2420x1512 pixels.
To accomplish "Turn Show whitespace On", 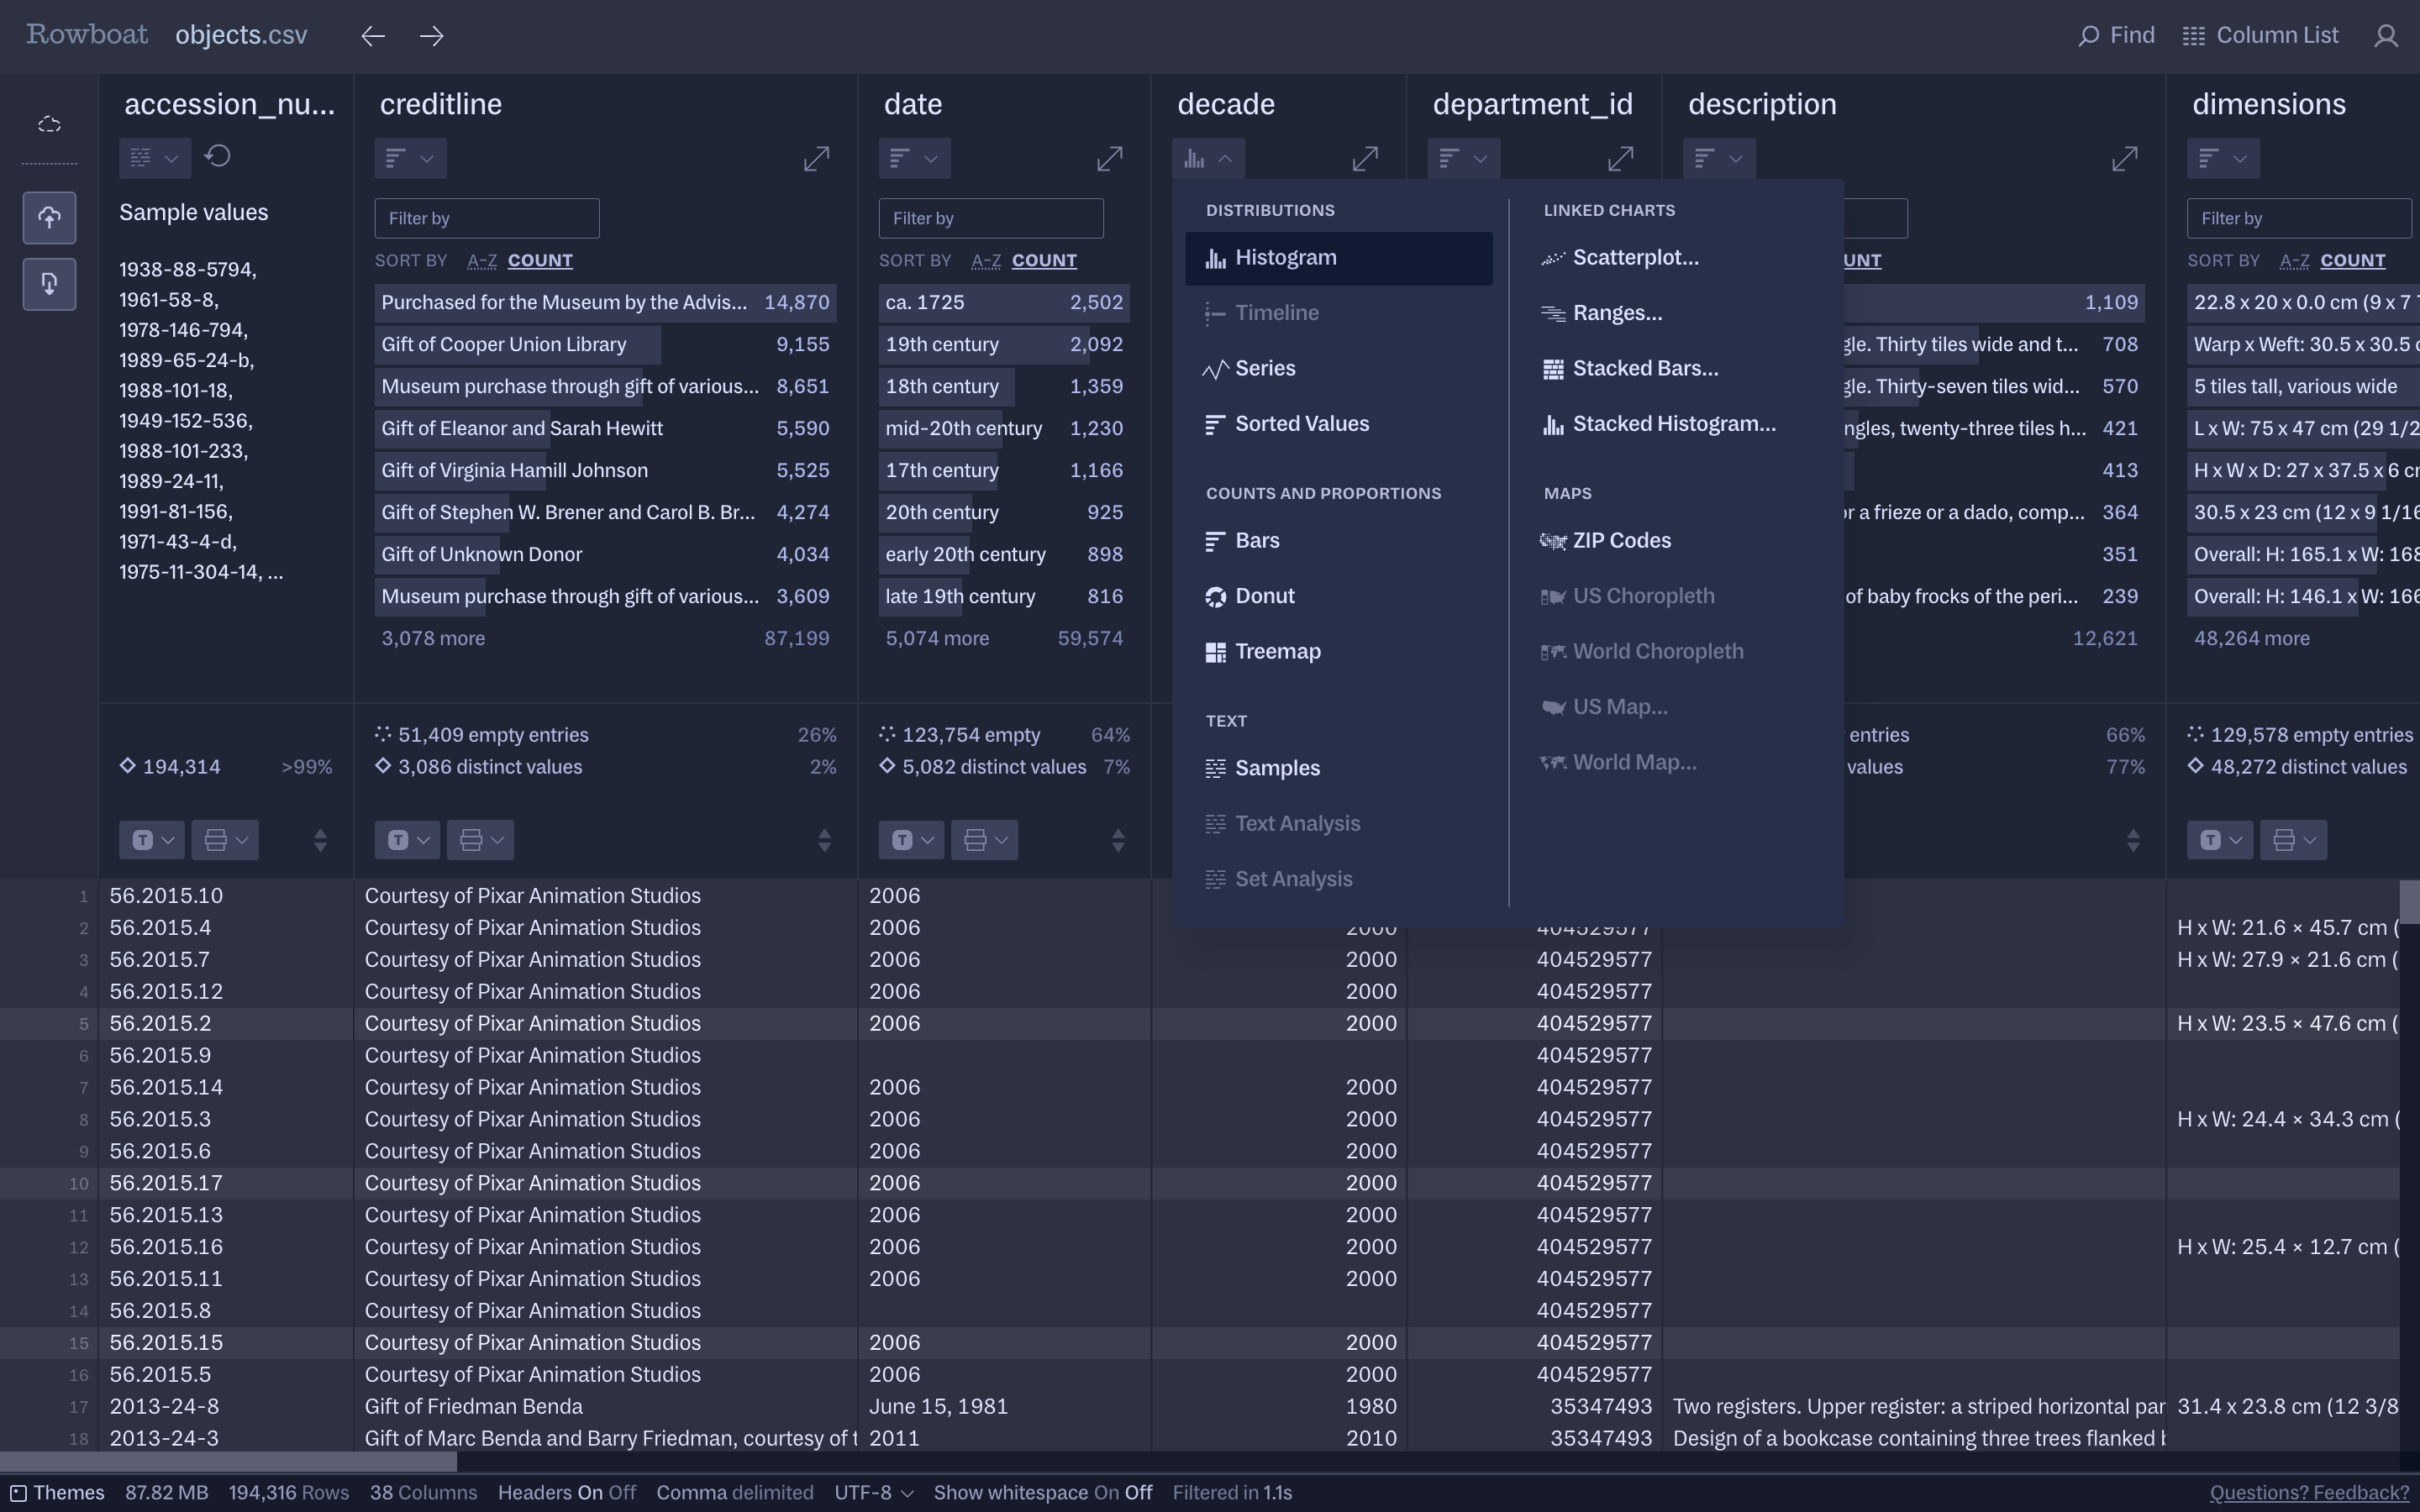I will (1105, 1493).
